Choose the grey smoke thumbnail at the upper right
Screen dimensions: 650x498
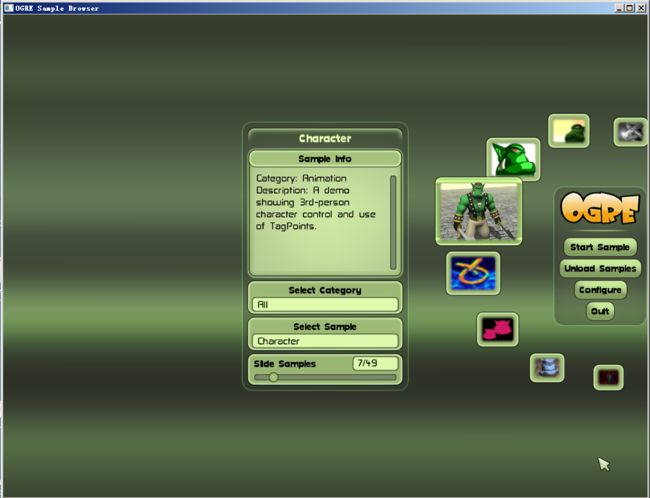click(x=631, y=132)
